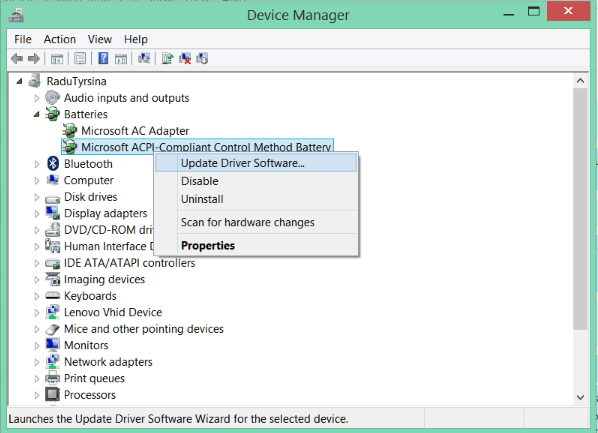The width and height of the screenshot is (598, 433).
Task: Click the Batteries category icon
Action: click(x=52, y=114)
